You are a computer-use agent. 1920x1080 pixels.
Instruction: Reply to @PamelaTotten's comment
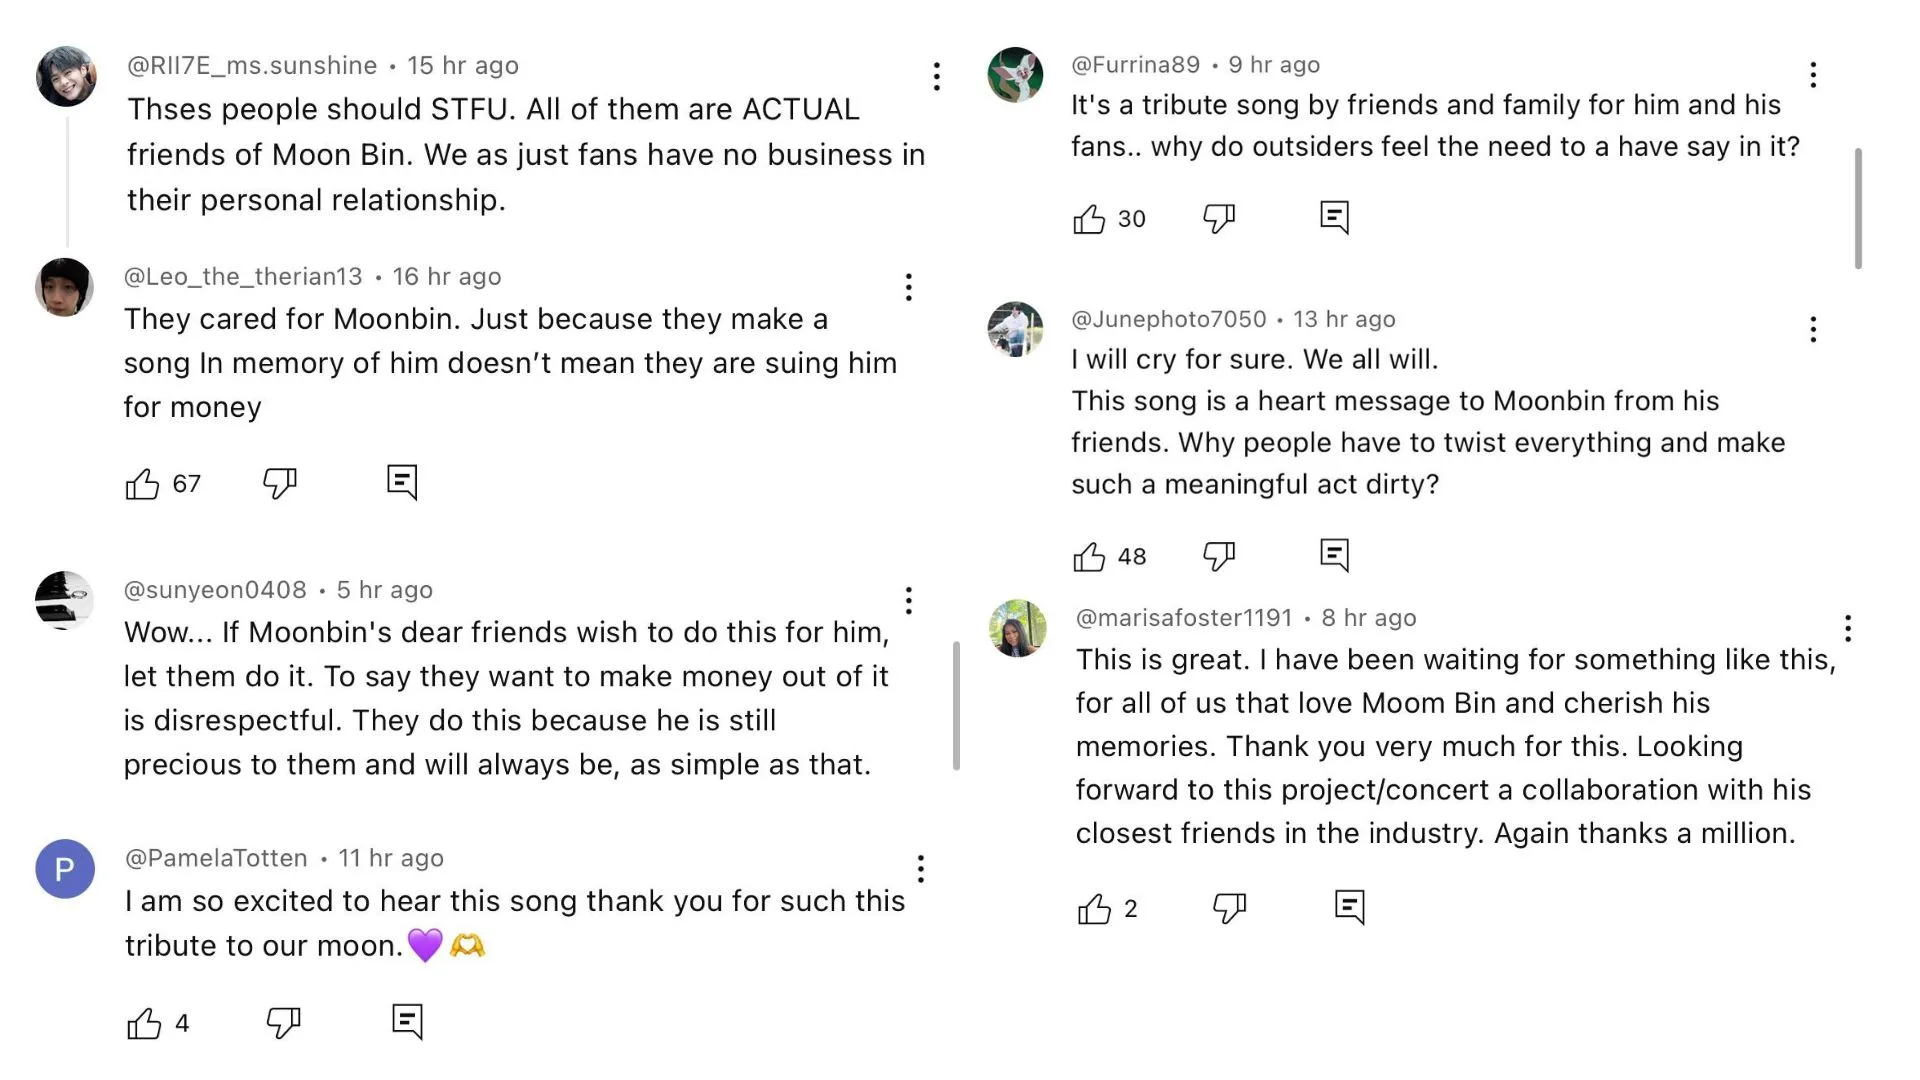pyautogui.click(x=407, y=1021)
